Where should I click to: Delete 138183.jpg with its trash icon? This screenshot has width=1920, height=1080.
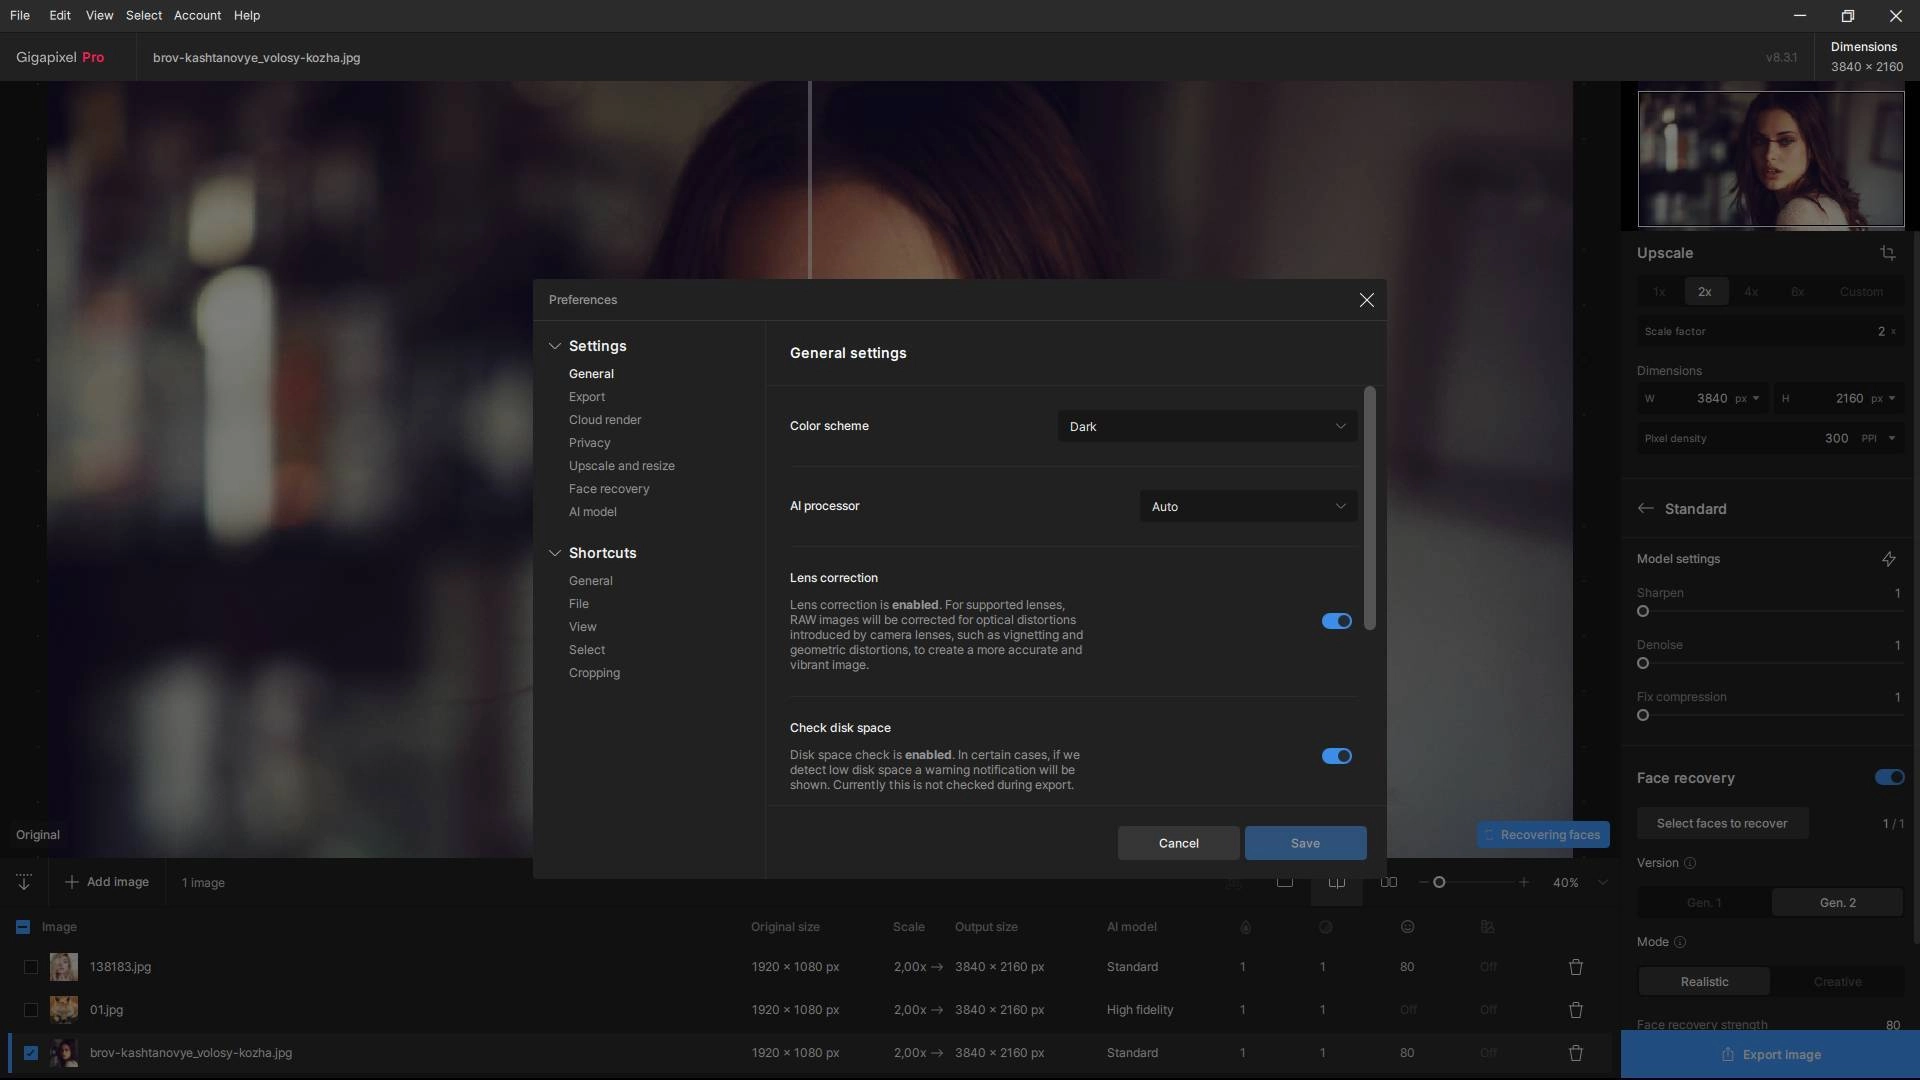pyautogui.click(x=1575, y=967)
